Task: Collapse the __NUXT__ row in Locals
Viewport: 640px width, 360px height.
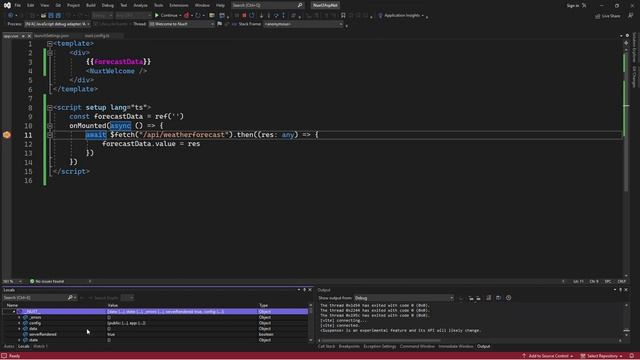Action: coord(13,312)
